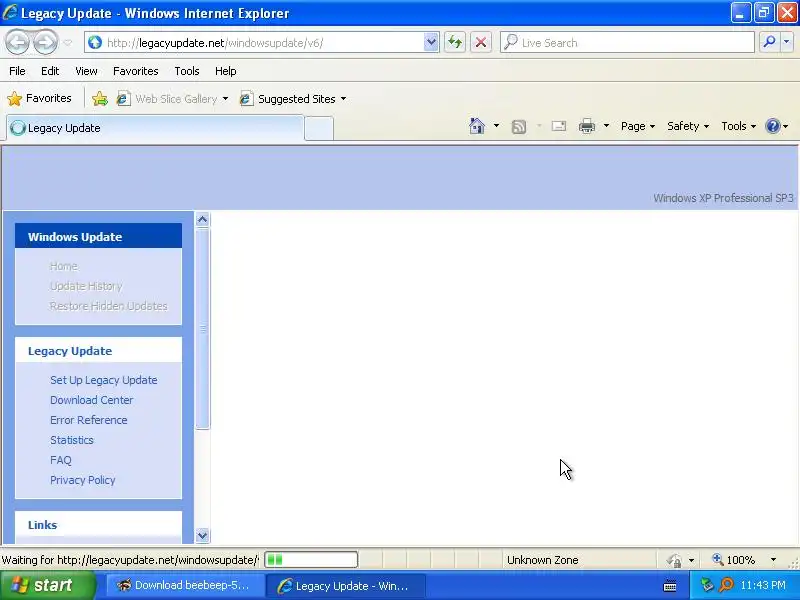Expand Web Slice Gallery dropdown arrow
Viewport: 800px width, 600px height.
coord(226,99)
